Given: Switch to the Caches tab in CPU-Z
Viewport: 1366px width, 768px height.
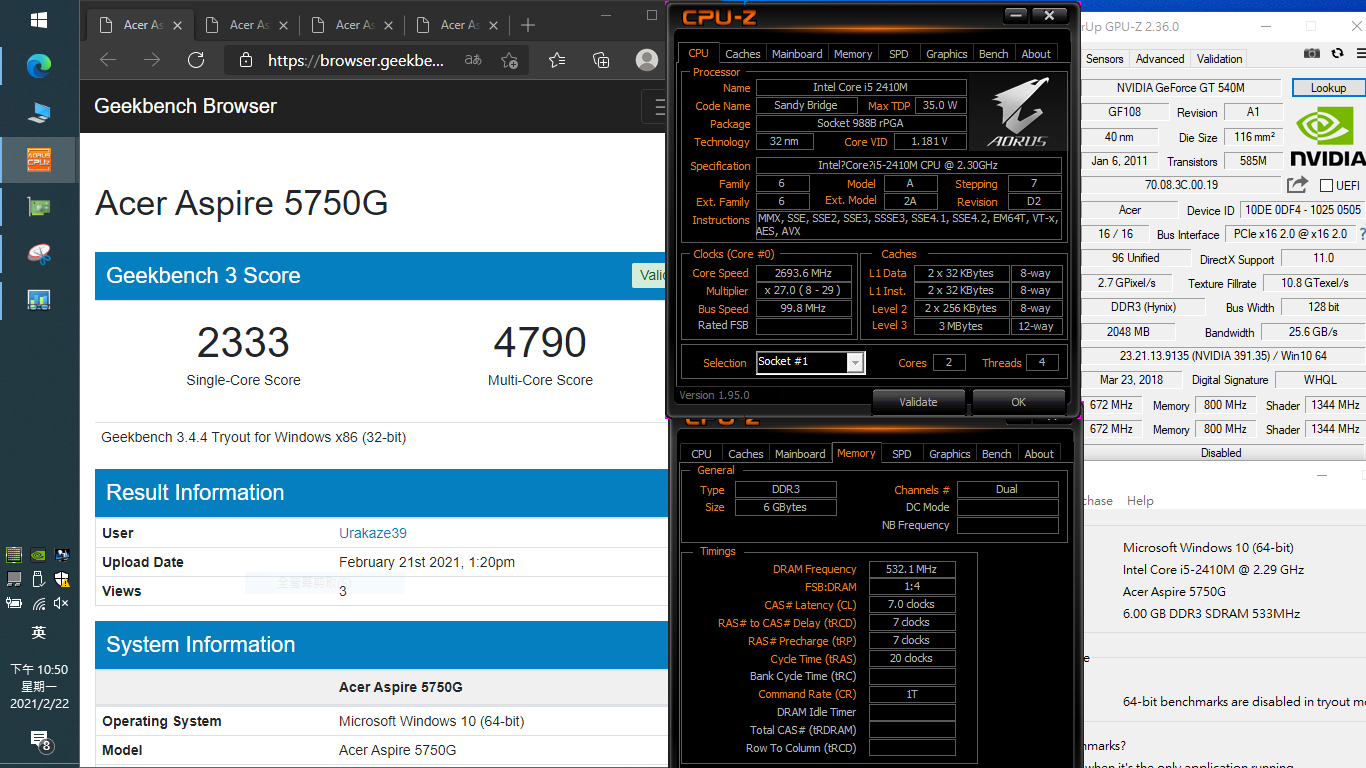Looking at the screenshot, I should click(x=743, y=54).
